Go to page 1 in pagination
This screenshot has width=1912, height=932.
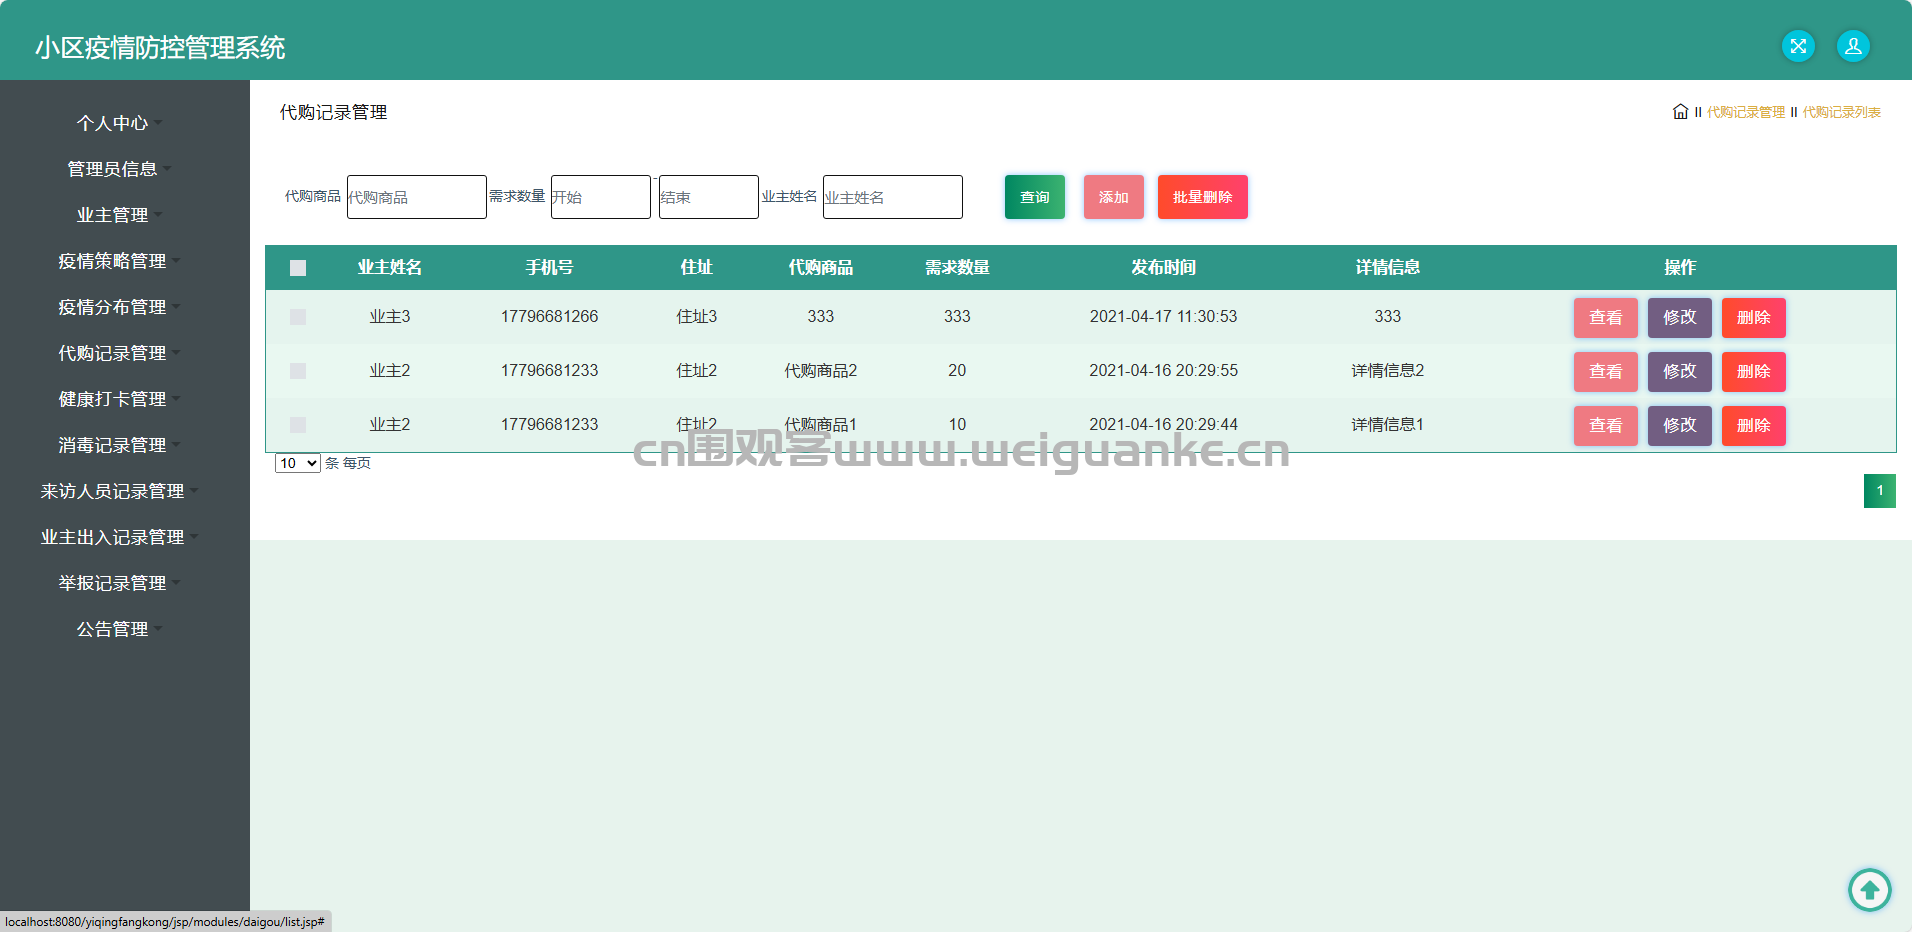[1880, 491]
